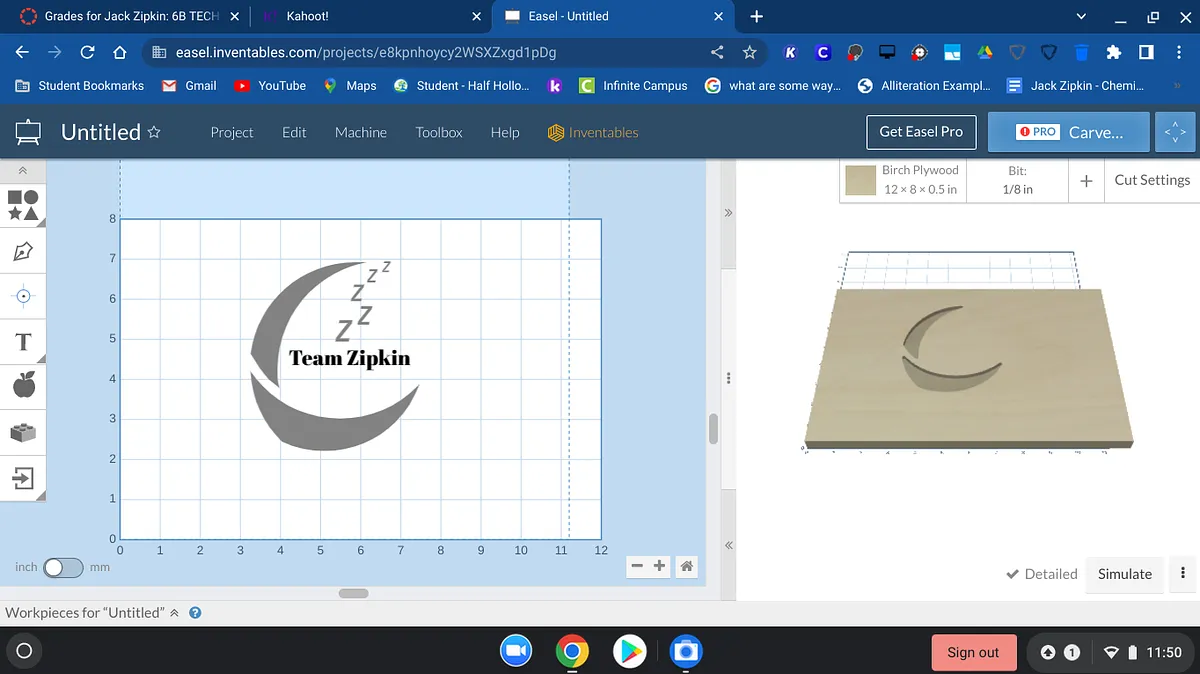Image resolution: width=1200 pixels, height=674 pixels.
Task: Select the Shapes tool icon
Action: 24,206
